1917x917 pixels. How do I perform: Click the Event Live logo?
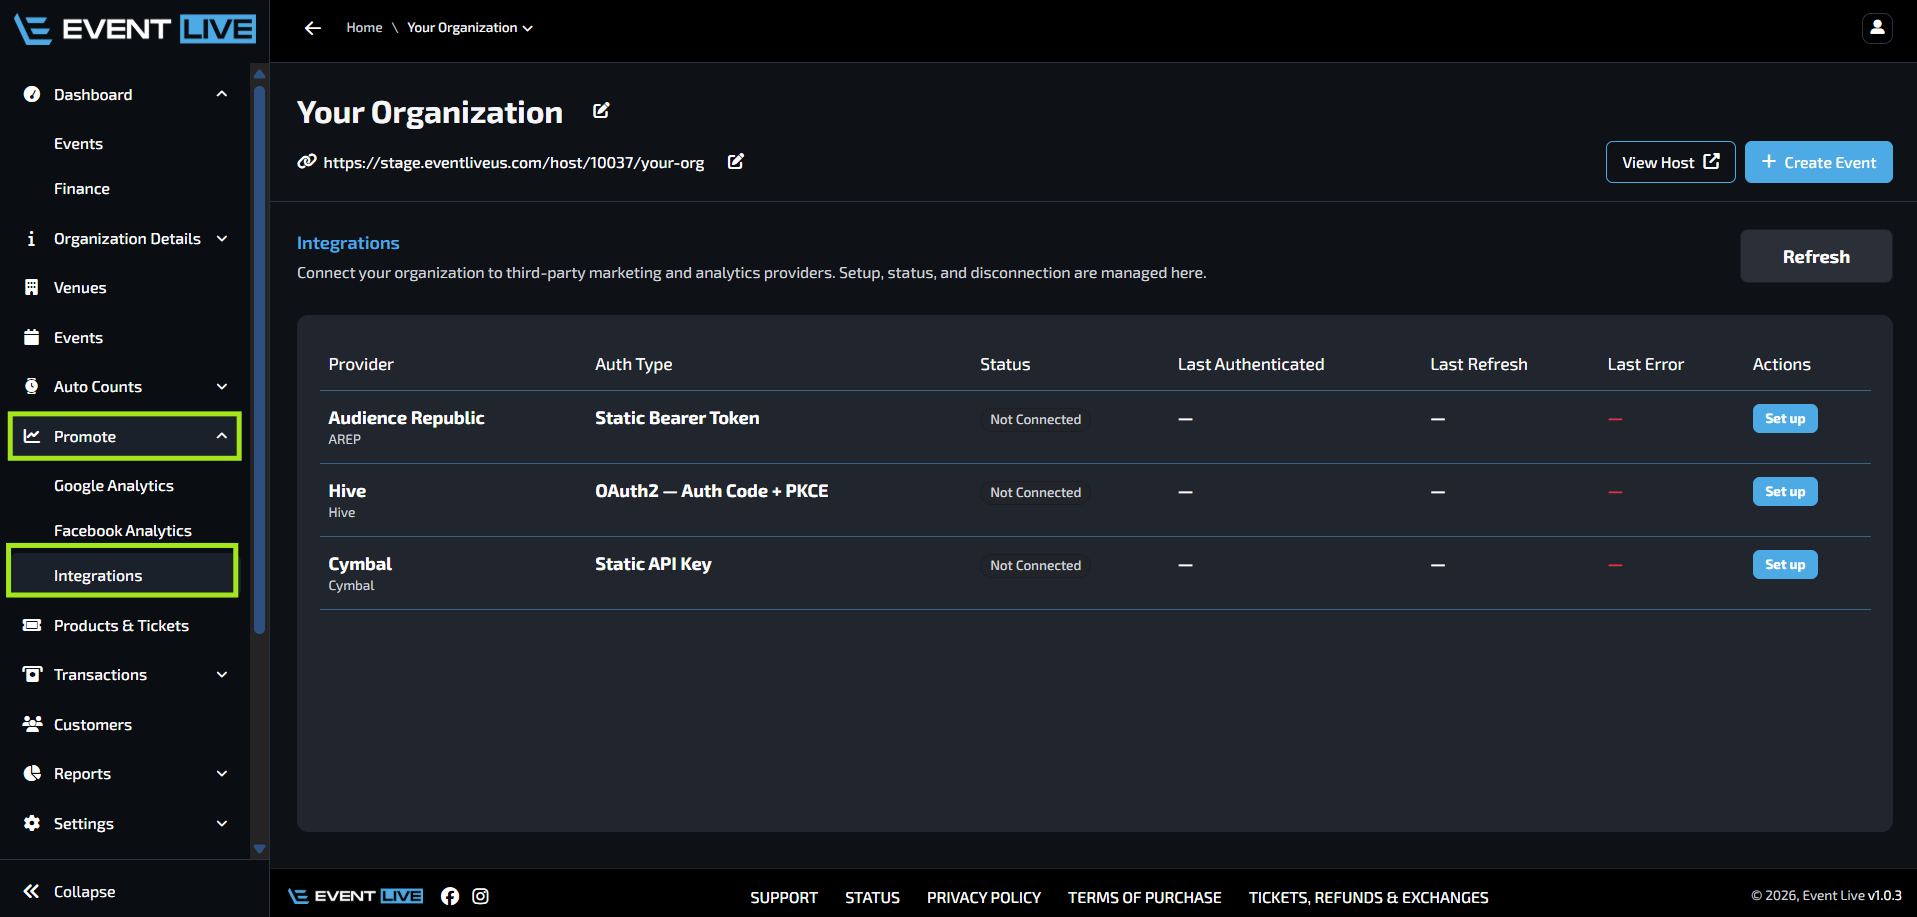tap(135, 29)
